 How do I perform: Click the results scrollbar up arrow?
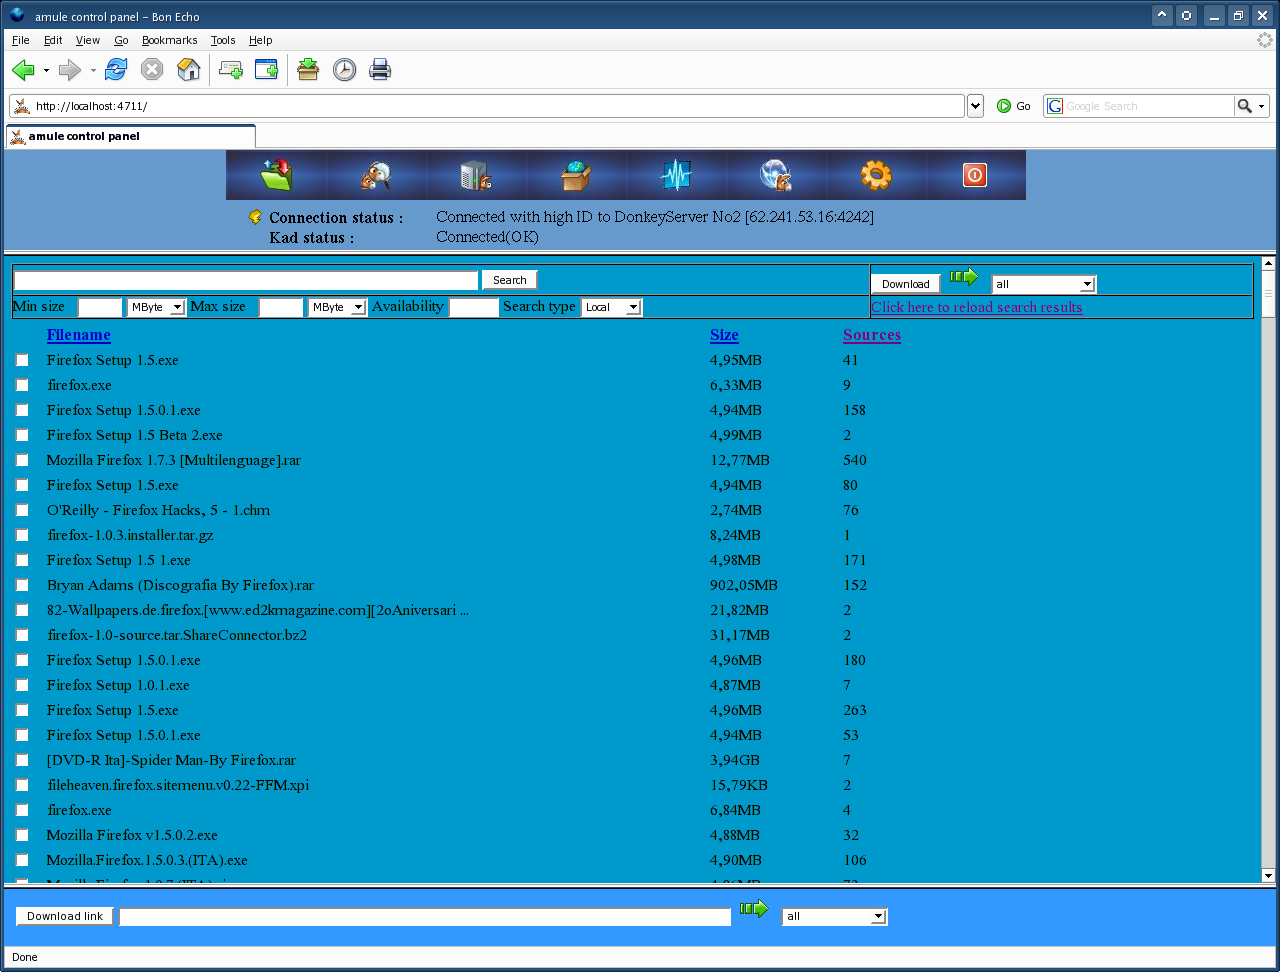point(1269,264)
